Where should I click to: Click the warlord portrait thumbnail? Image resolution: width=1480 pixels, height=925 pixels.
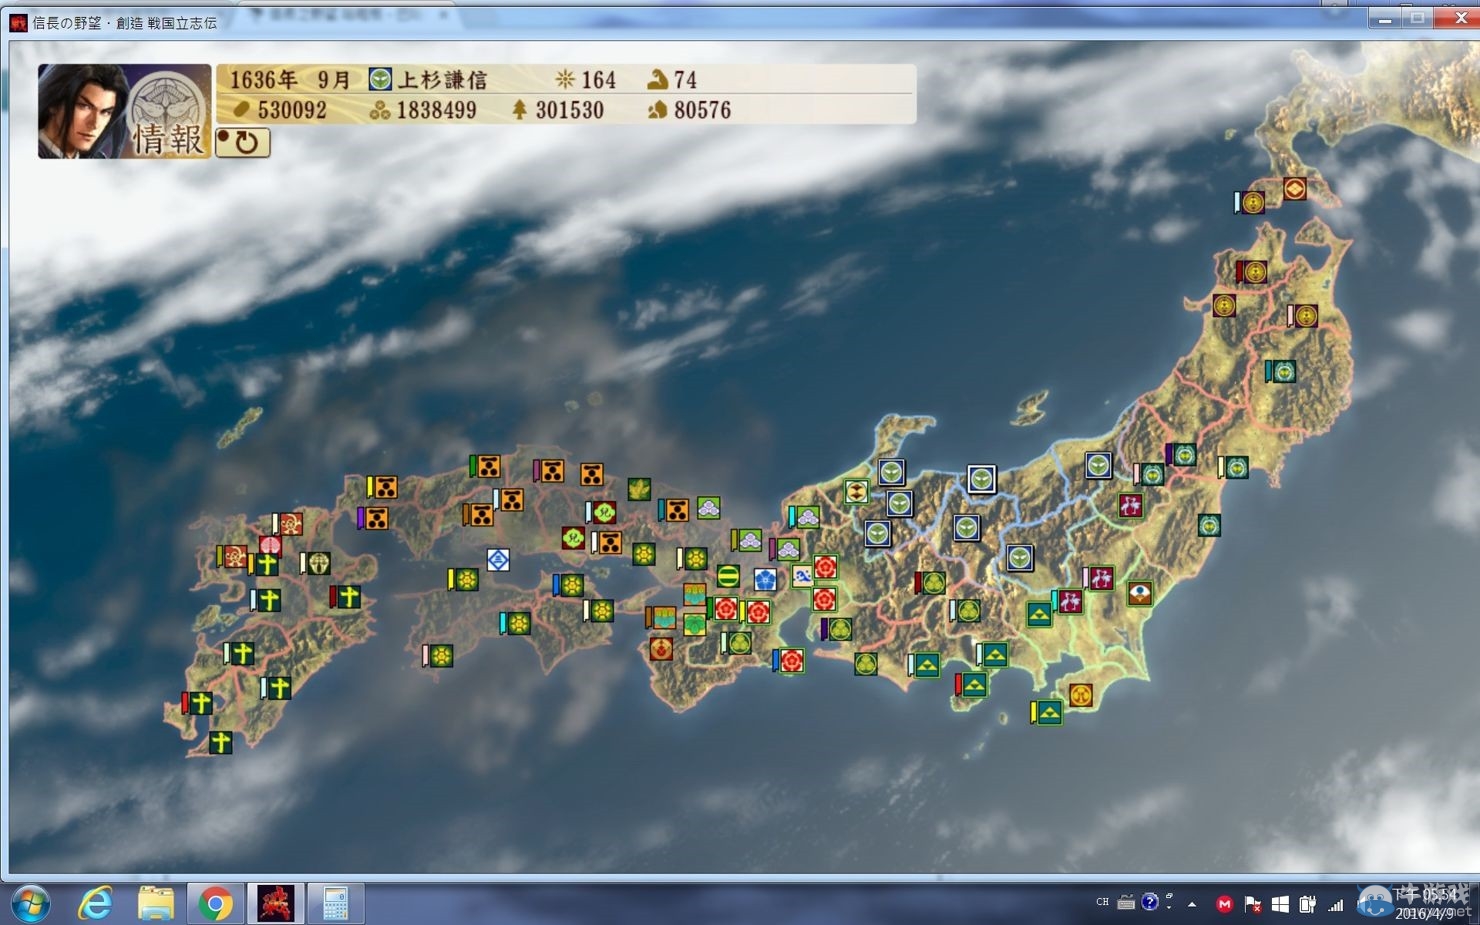pyautogui.click(x=83, y=109)
